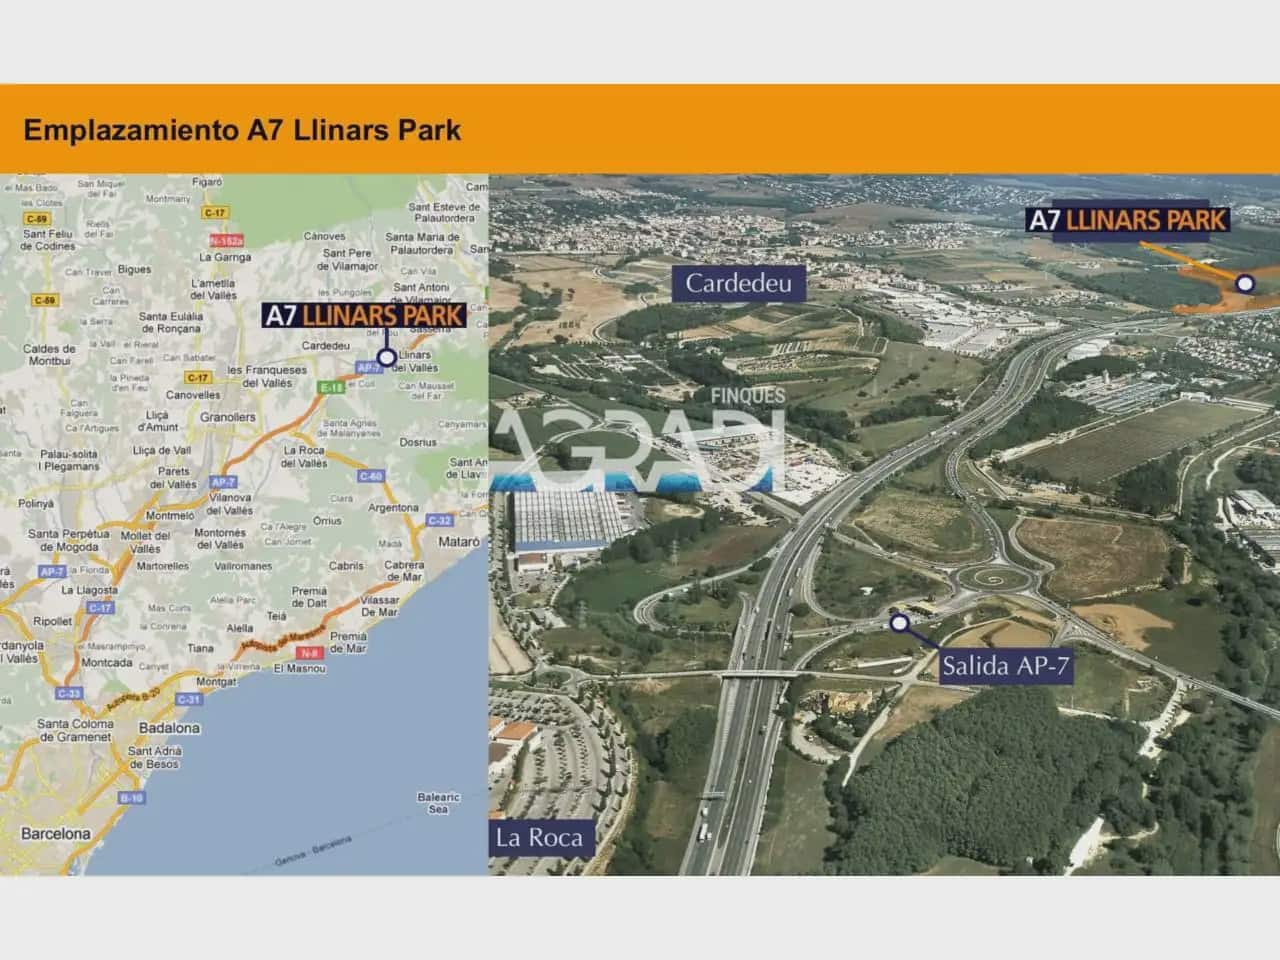Click Montgat on the map
Viewport: 1280px width, 960px height.
(x=216, y=682)
